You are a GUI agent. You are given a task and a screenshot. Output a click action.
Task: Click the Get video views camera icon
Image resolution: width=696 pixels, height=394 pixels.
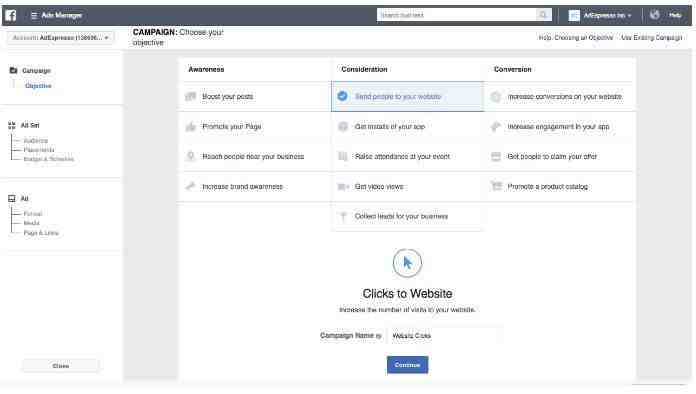point(343,187)
